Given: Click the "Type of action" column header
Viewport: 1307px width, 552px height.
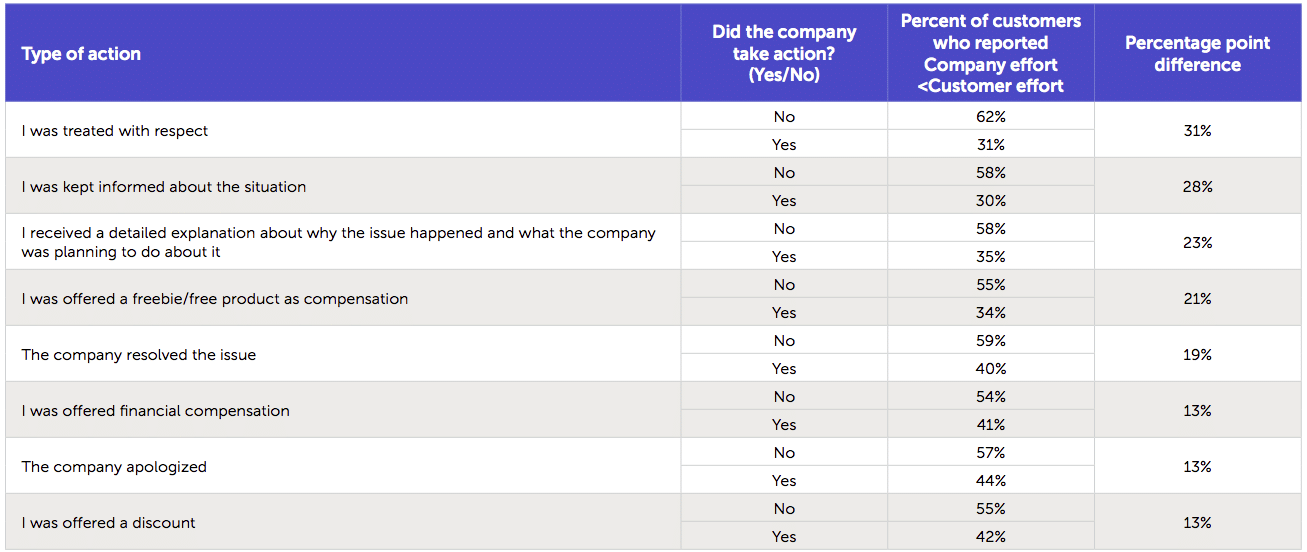Looking at the screenshot, I should [81, 54].
